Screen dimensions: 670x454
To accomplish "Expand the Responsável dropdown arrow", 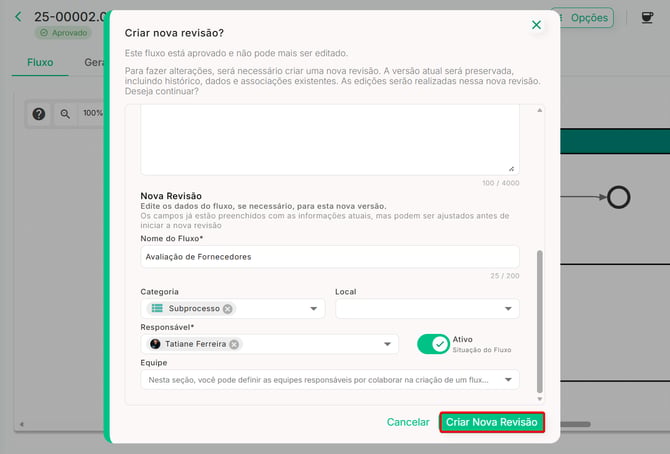I will pos(387,344).
